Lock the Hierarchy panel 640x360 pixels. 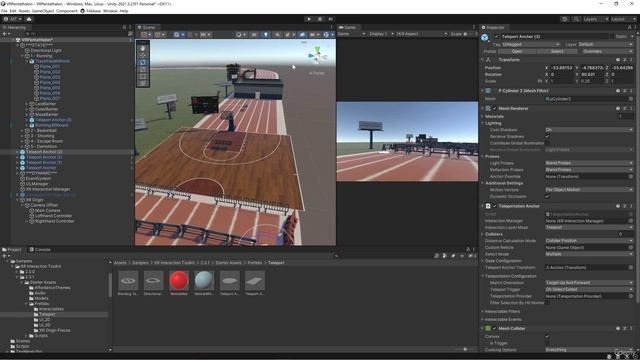pos(124,27)
